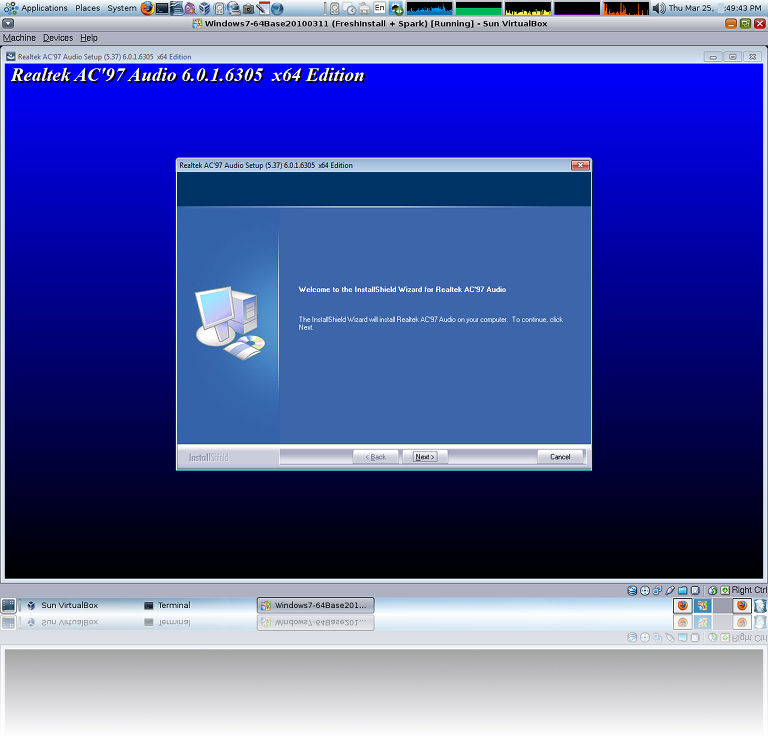Click the VirtualBox optical disc indicator
The height and width of the screenshot is (736, 768).
coord(645,591)
